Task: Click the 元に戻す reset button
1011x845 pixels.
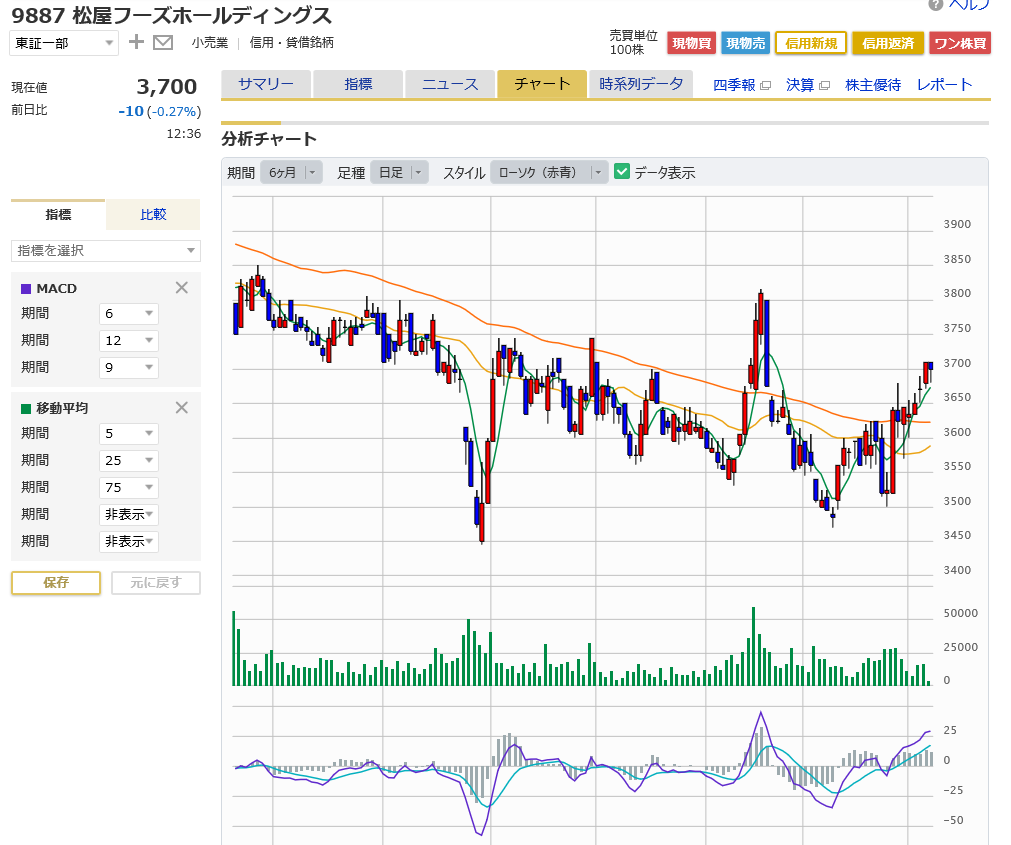Action: pos(156,583)
